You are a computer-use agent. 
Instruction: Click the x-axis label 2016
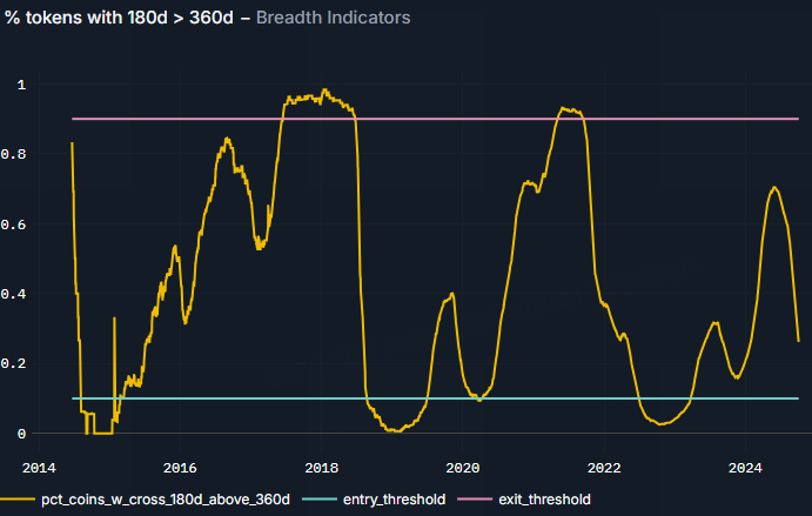coord(180,468)
